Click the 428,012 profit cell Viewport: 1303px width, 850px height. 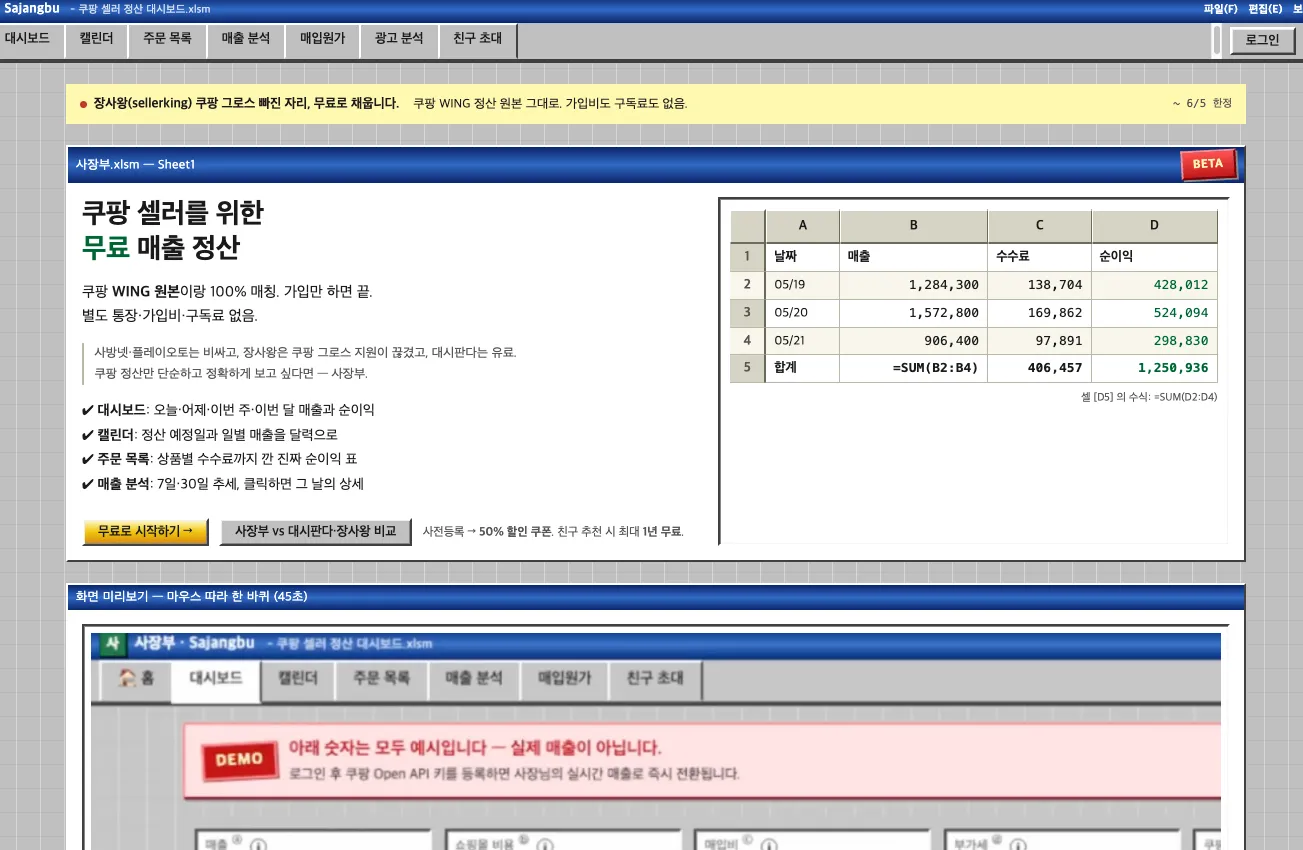click(1154, 284)
